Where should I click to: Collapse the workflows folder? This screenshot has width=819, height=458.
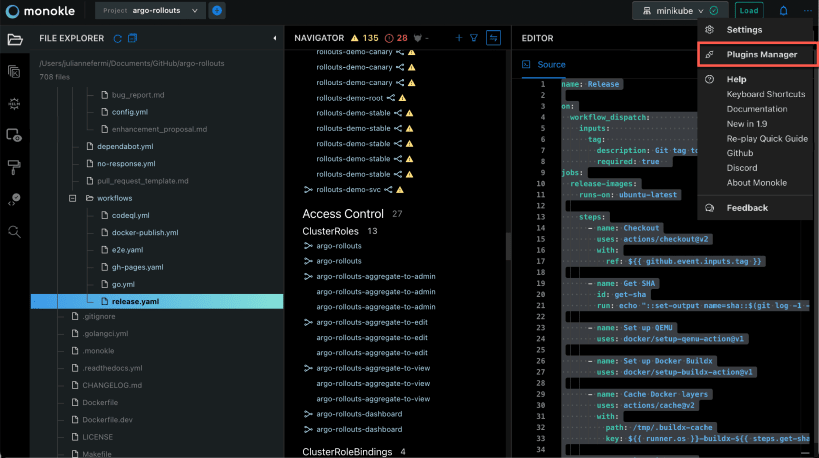[x=73, y=198]
